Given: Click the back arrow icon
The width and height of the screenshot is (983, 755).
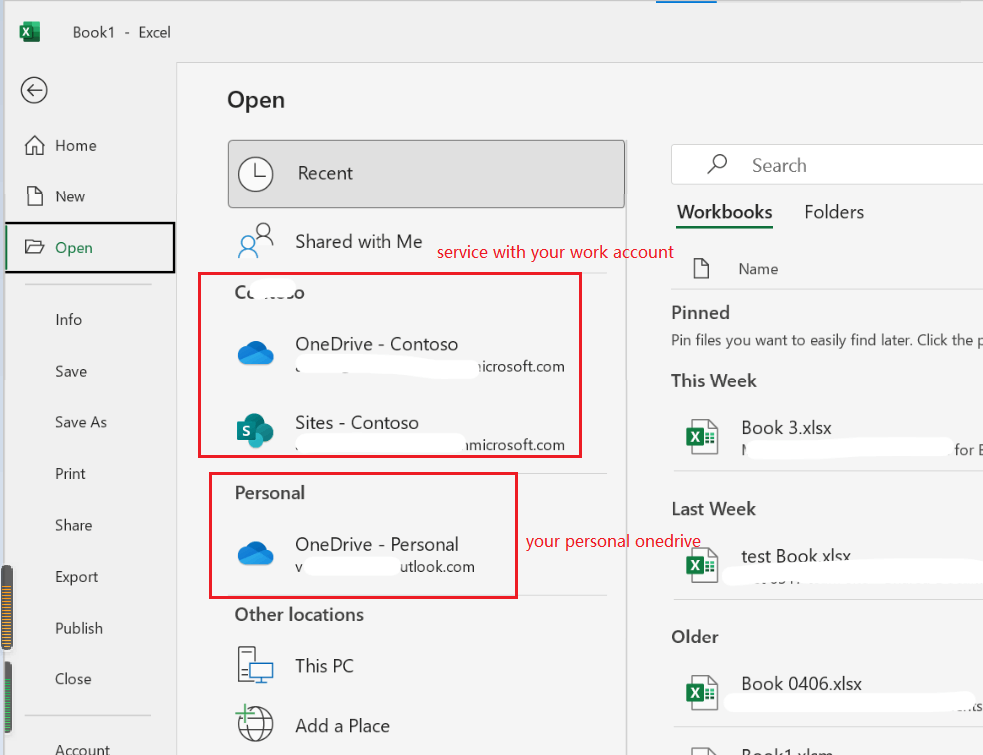Looking at the screenshot, I should click(34, 90).
